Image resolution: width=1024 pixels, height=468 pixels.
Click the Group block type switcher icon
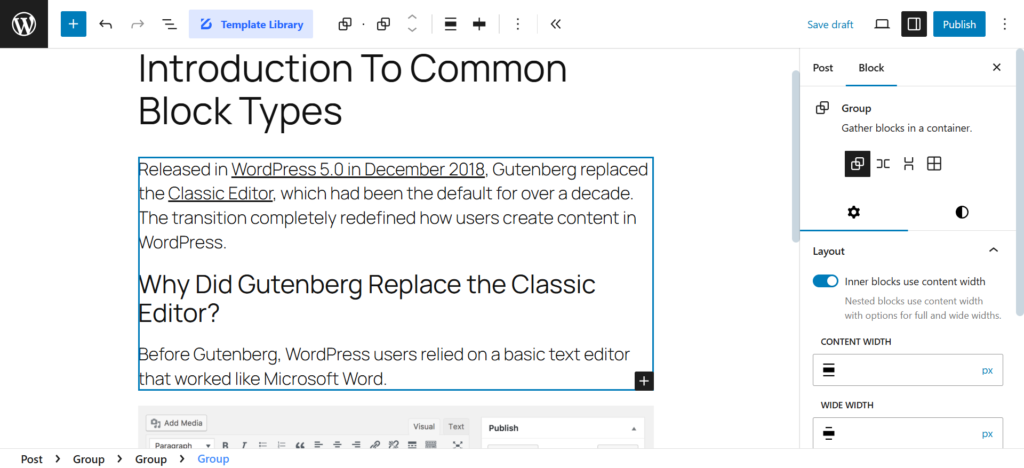383,24
